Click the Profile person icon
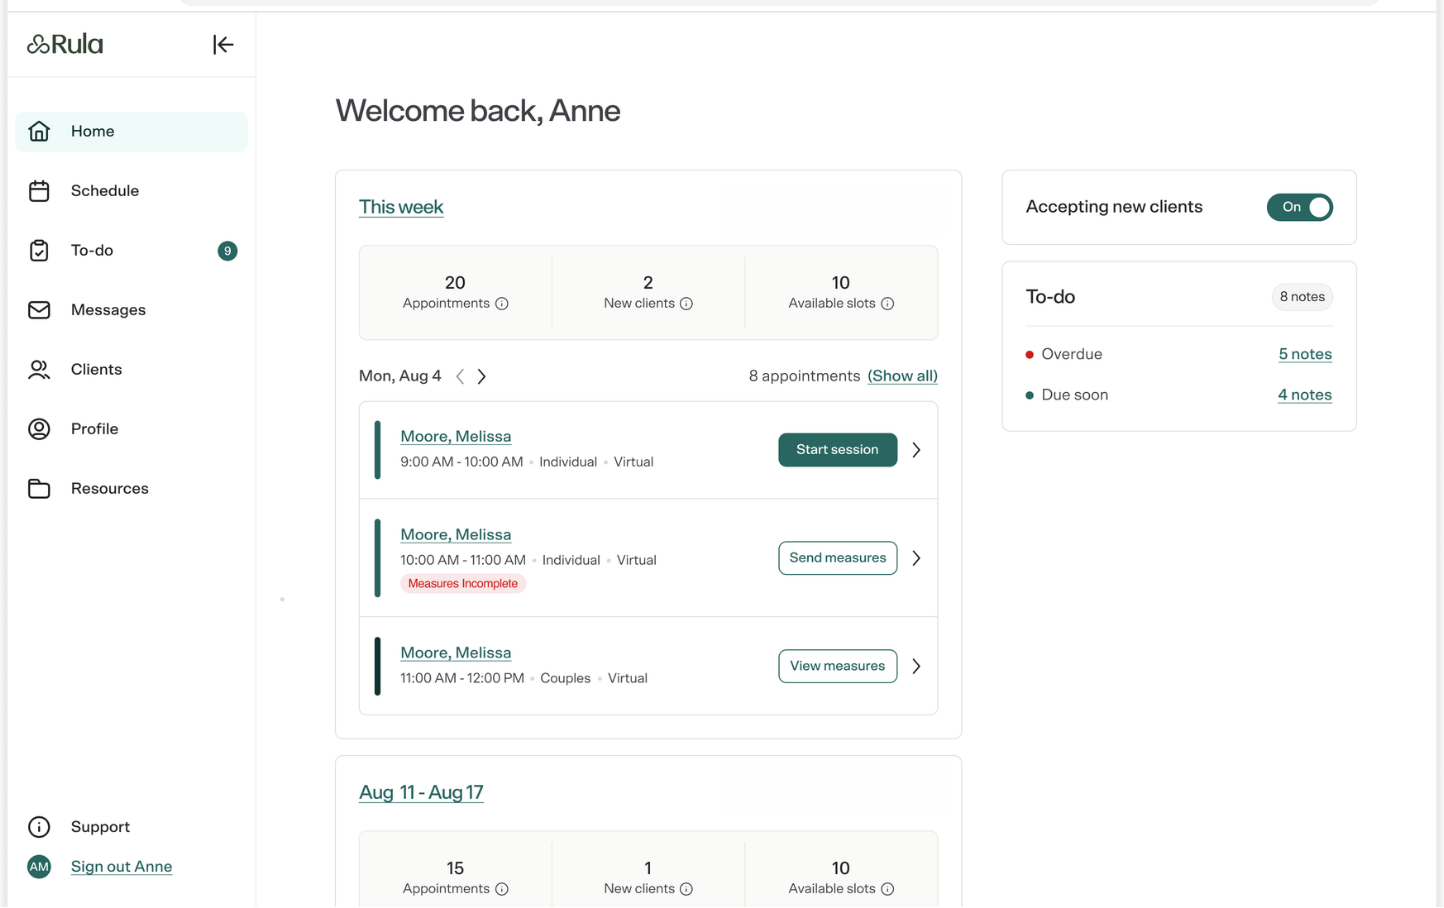Viewport: 1444px width, 908px height. (x=39, y=429)
